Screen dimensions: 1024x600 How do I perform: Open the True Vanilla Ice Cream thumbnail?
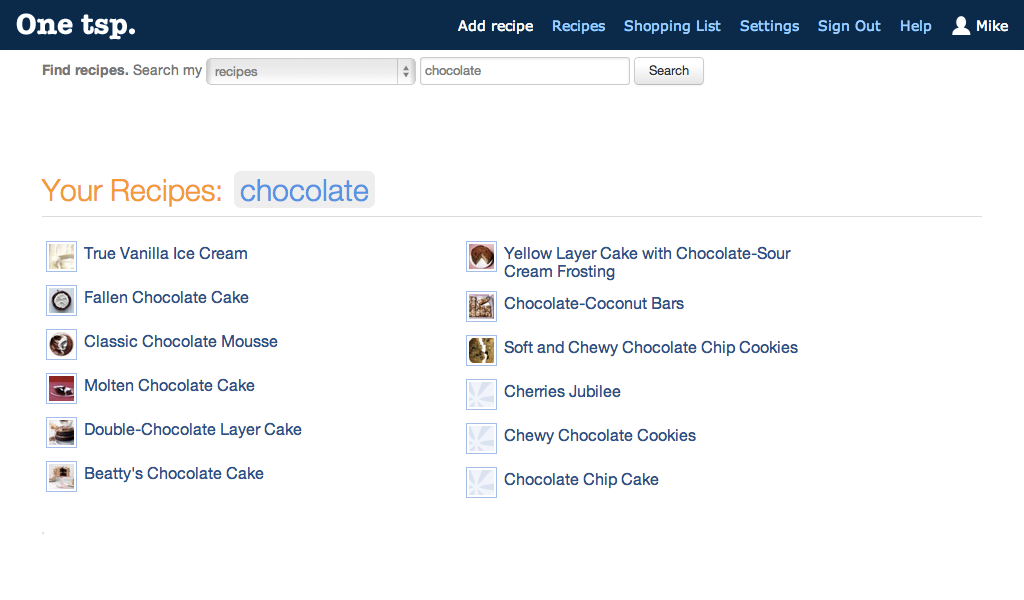click(61, 257)
